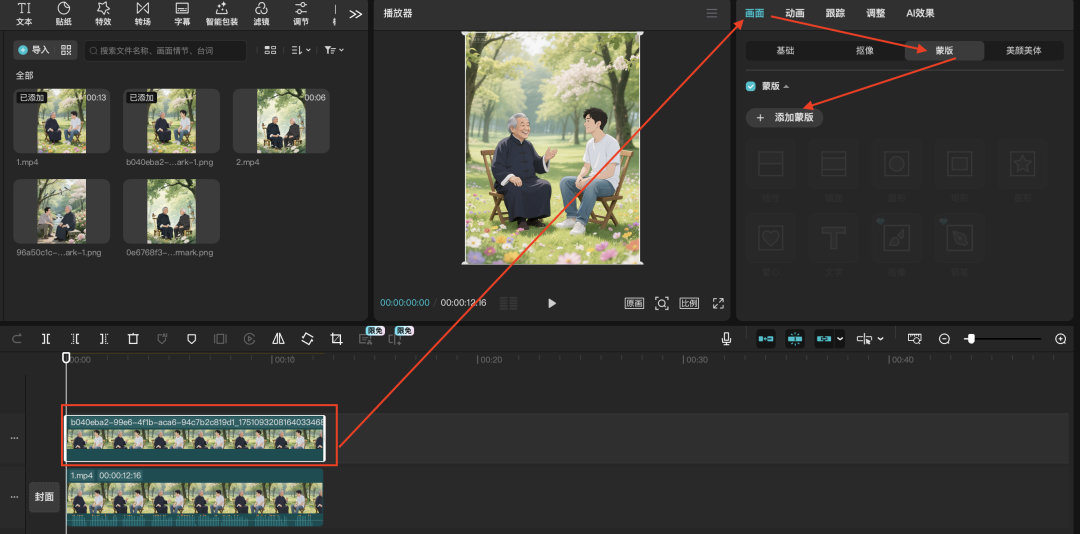This screenshot has height=534, width=1080.
Task: Click the 添加蒙版 button
Action: coord(785,117)
